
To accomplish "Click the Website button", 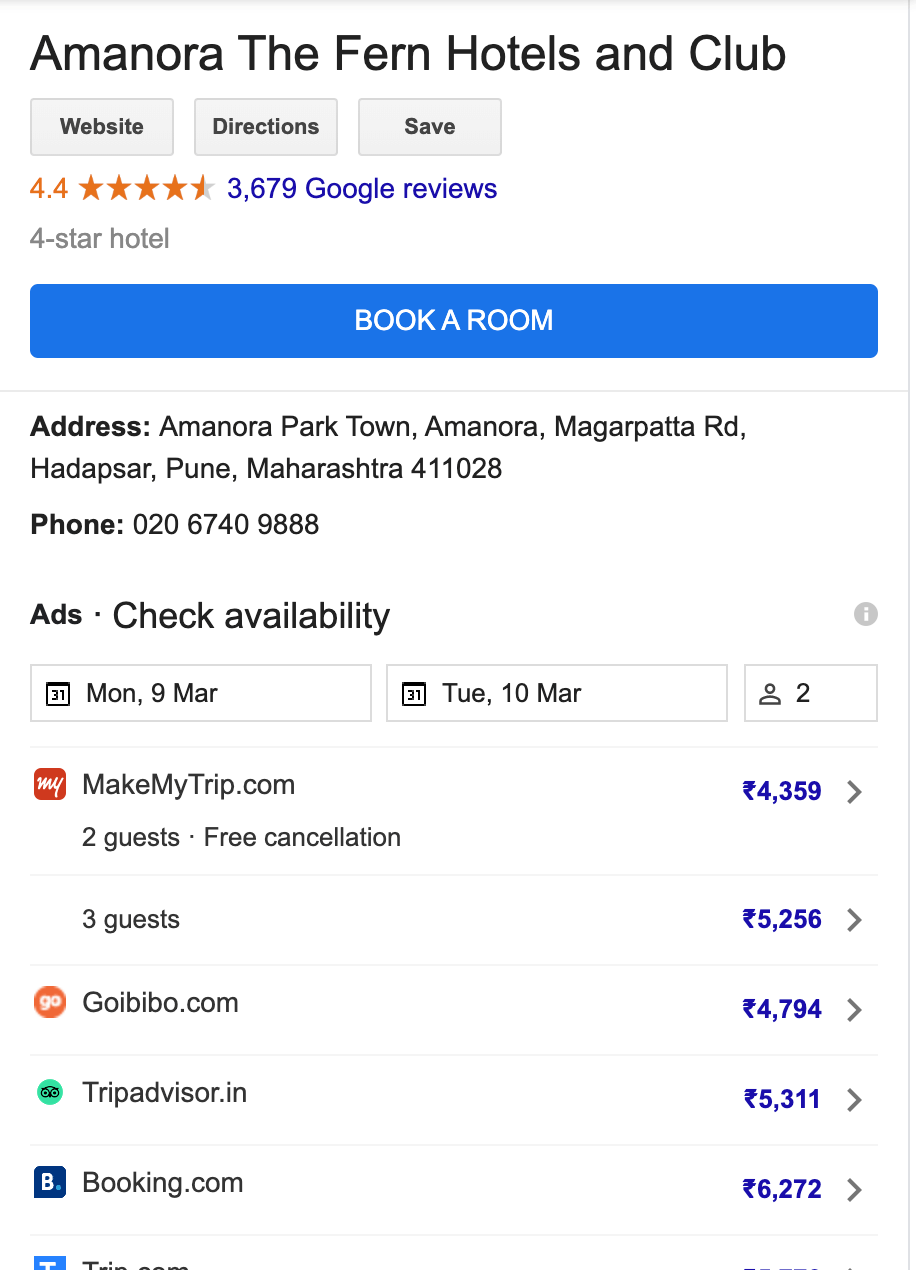I will click(x=102, y=127).
